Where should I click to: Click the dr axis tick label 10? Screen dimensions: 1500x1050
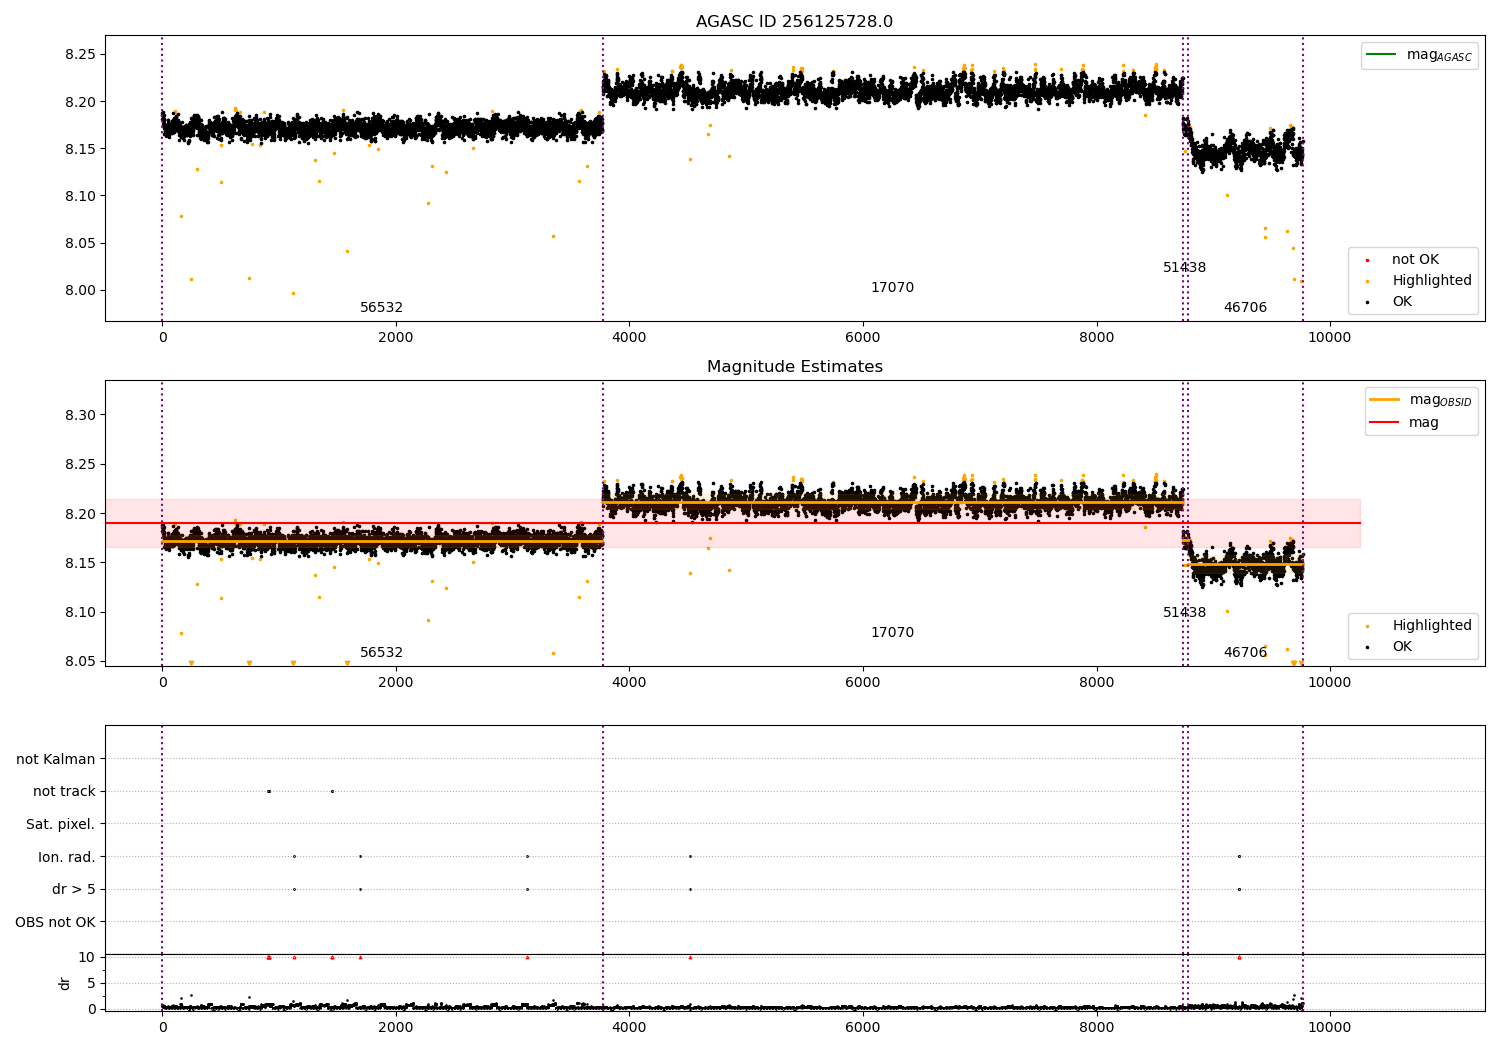point(87,958)
